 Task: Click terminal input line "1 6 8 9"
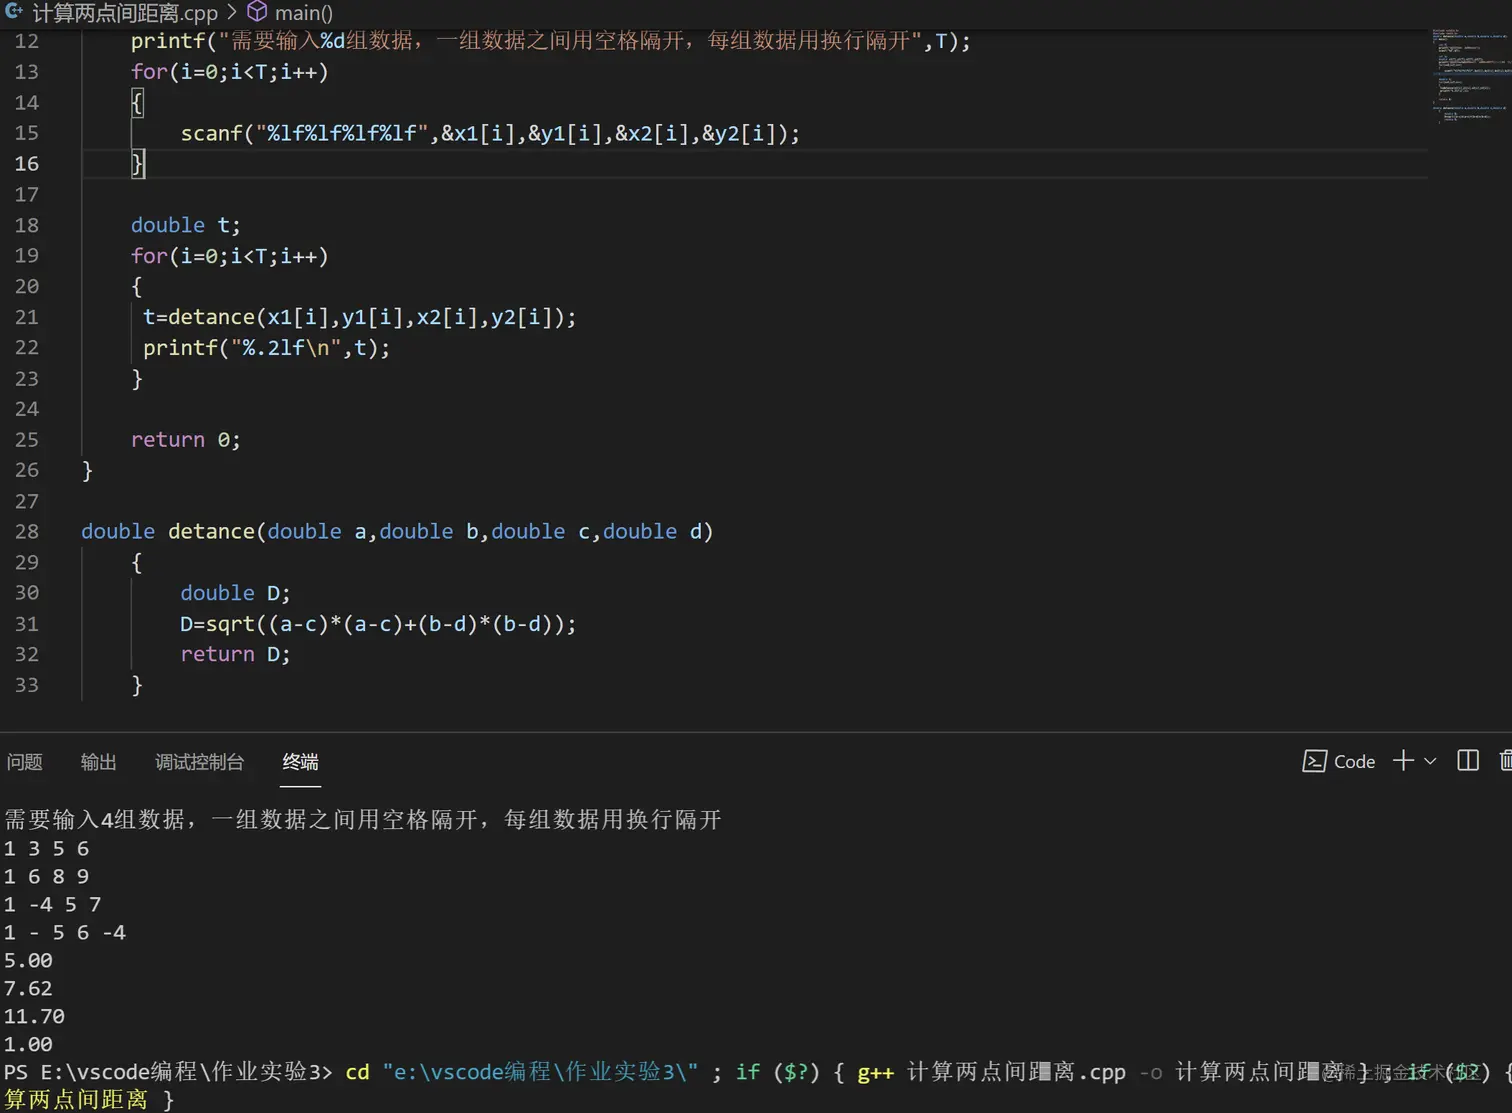(x=46, y=876)
